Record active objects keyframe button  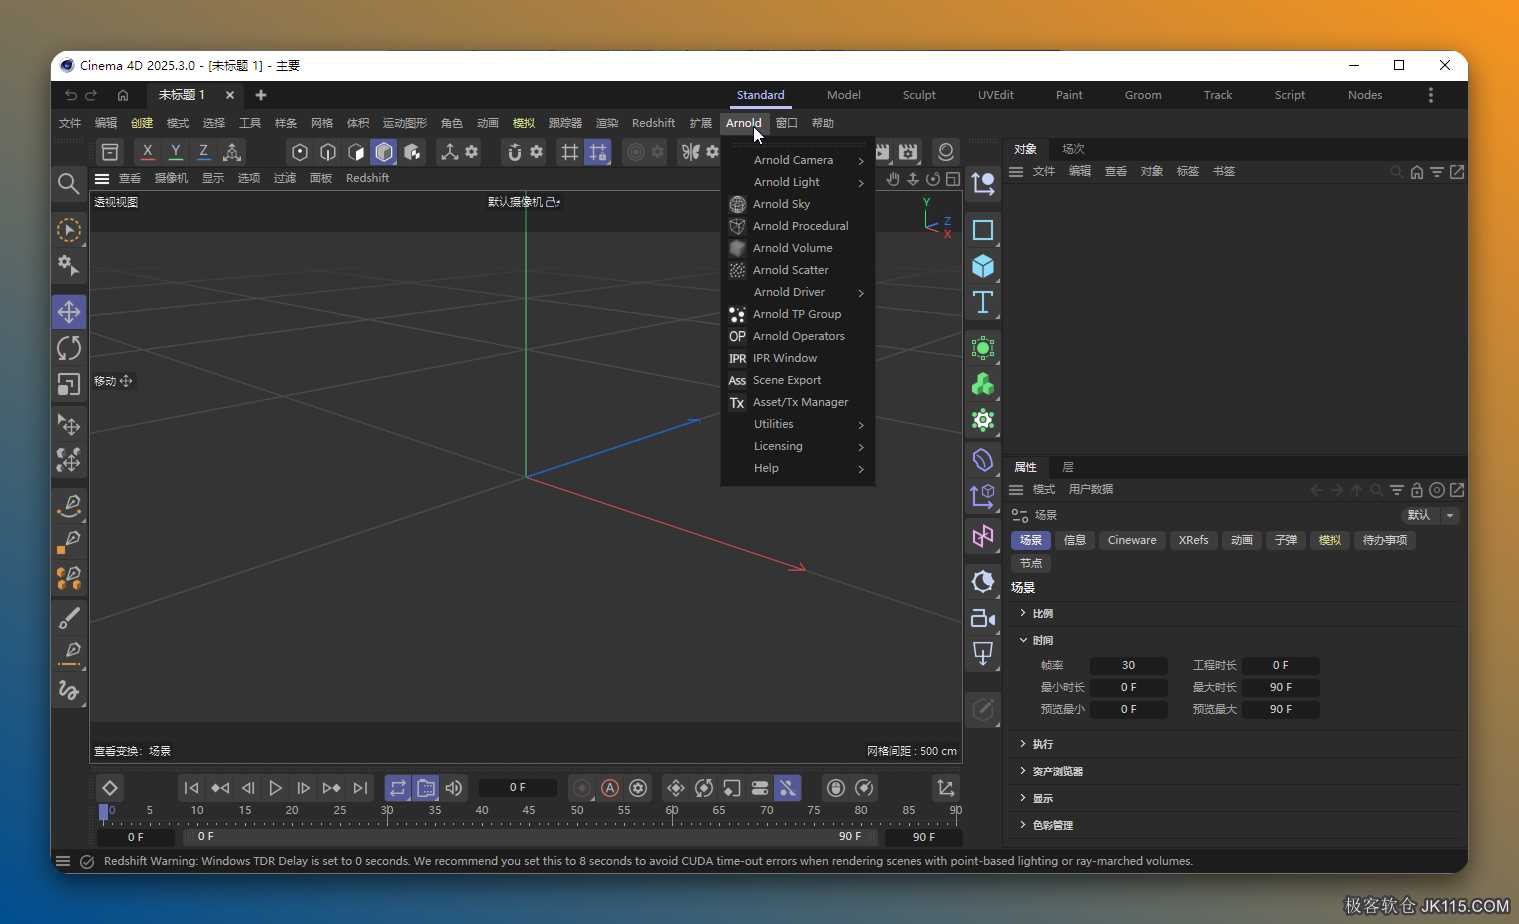tap(582, 788)
